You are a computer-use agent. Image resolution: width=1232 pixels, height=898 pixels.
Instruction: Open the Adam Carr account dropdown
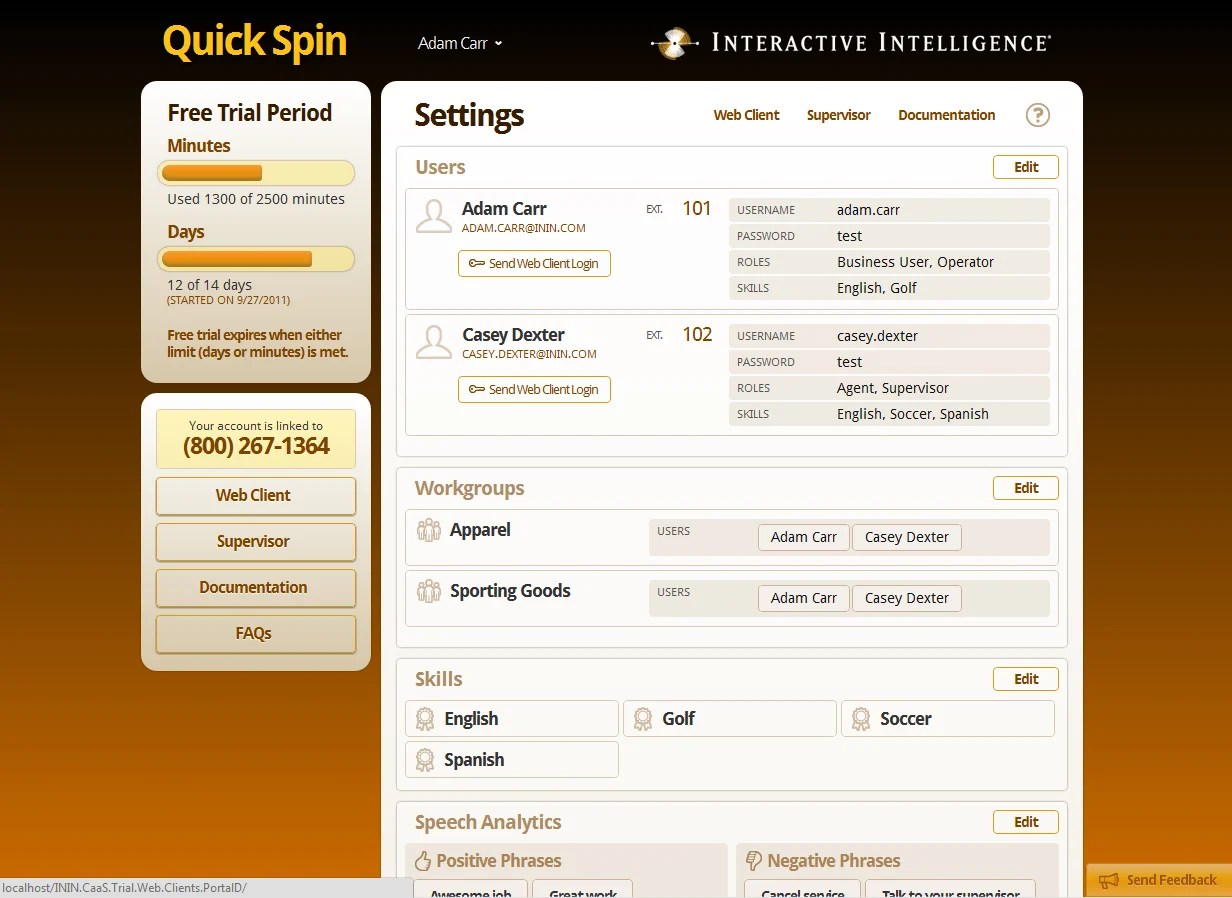459,43
